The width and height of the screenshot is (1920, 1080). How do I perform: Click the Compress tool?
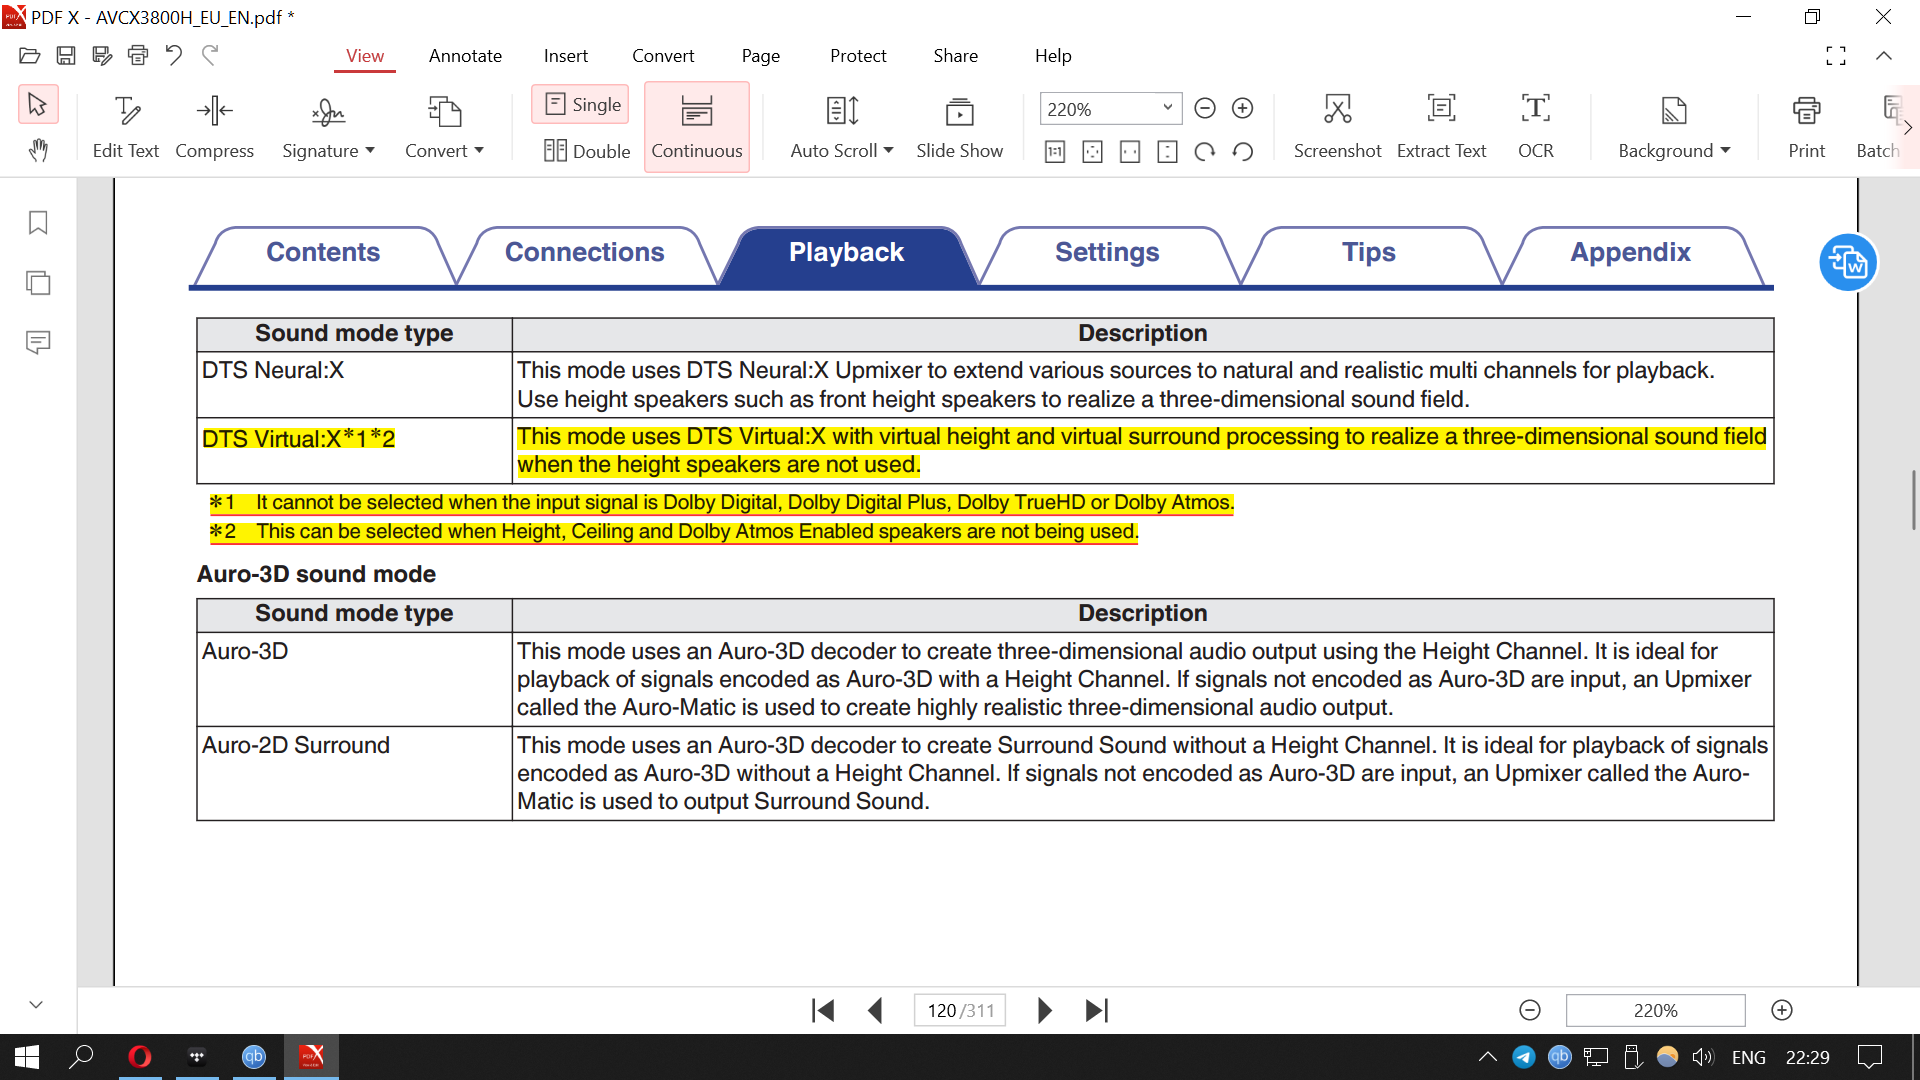(x=215, y=128)
